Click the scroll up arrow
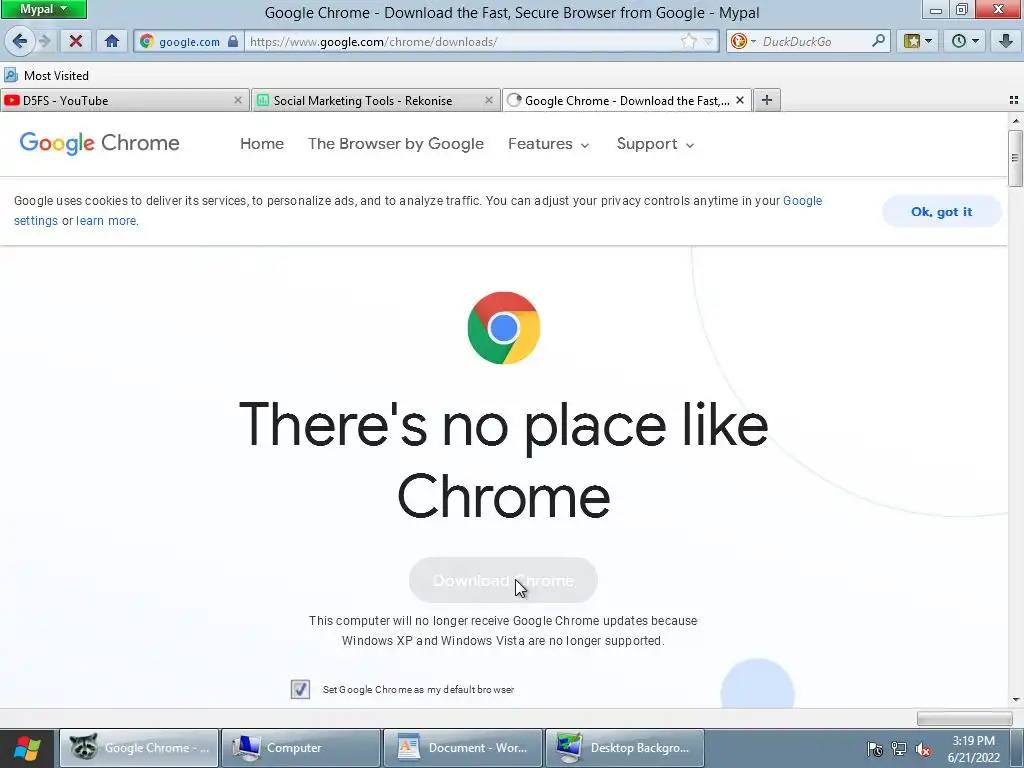Screen dimensions: 1024x768 [x=1016, y=121]
